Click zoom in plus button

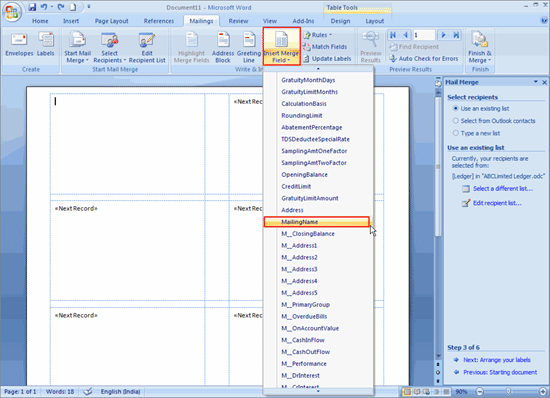(543, 391)
